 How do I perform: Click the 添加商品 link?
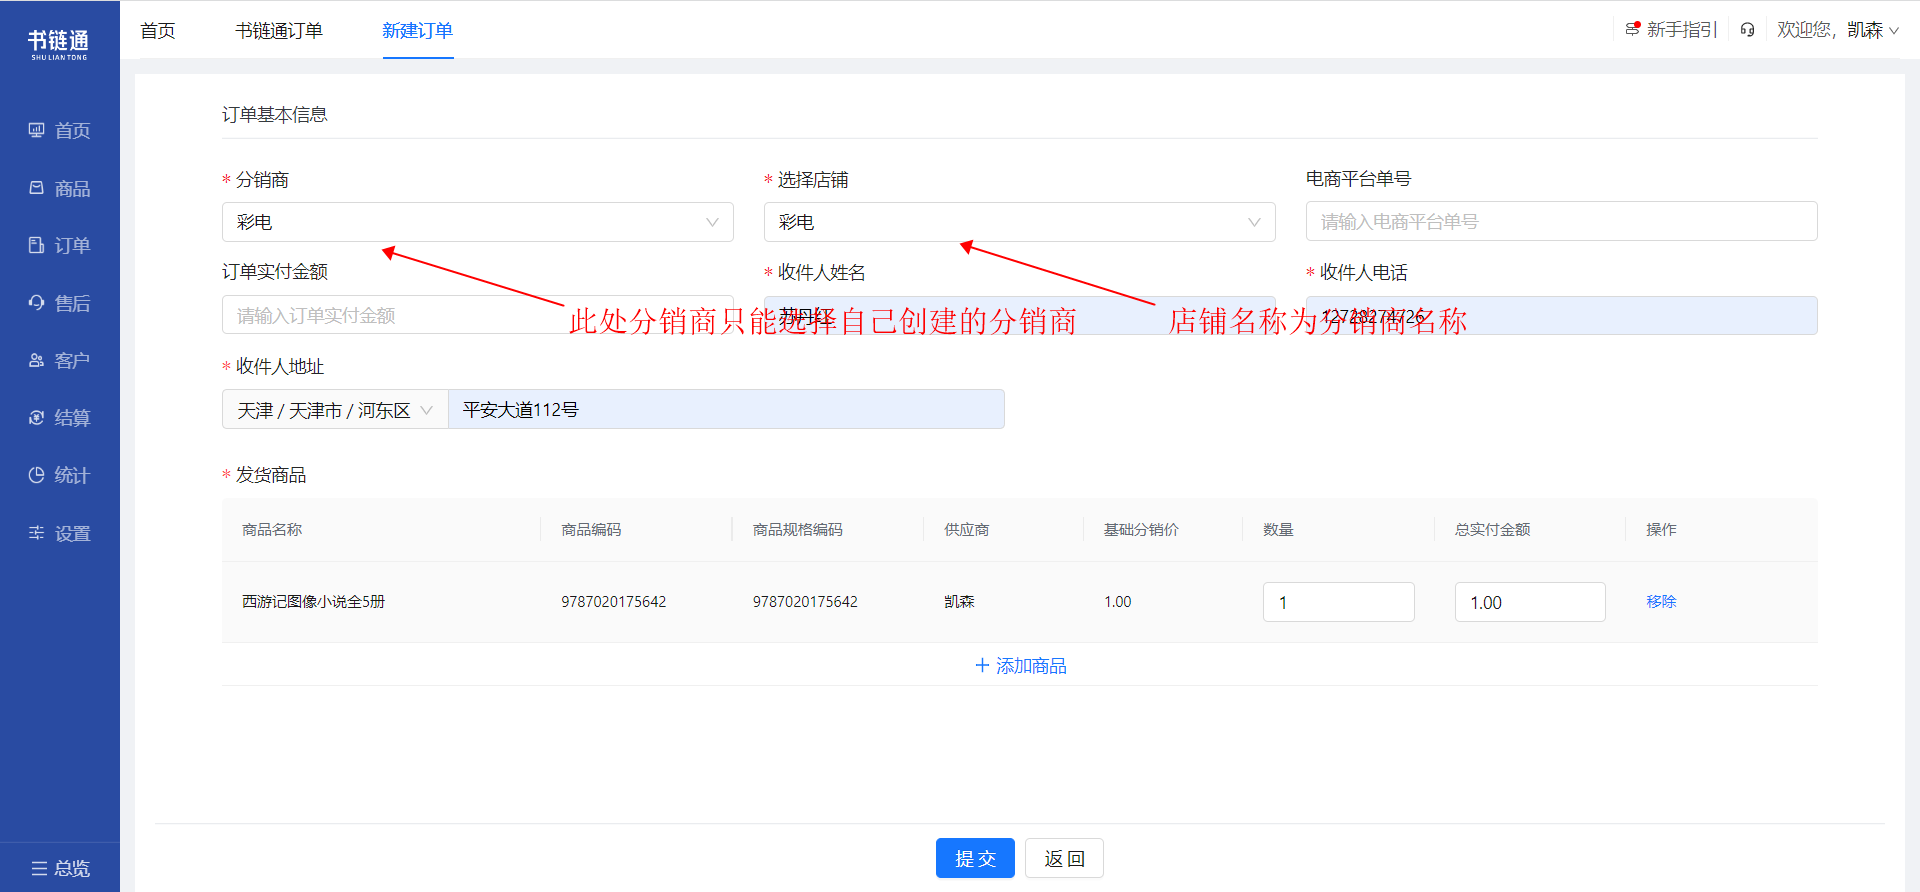[x=1021, y=665]
